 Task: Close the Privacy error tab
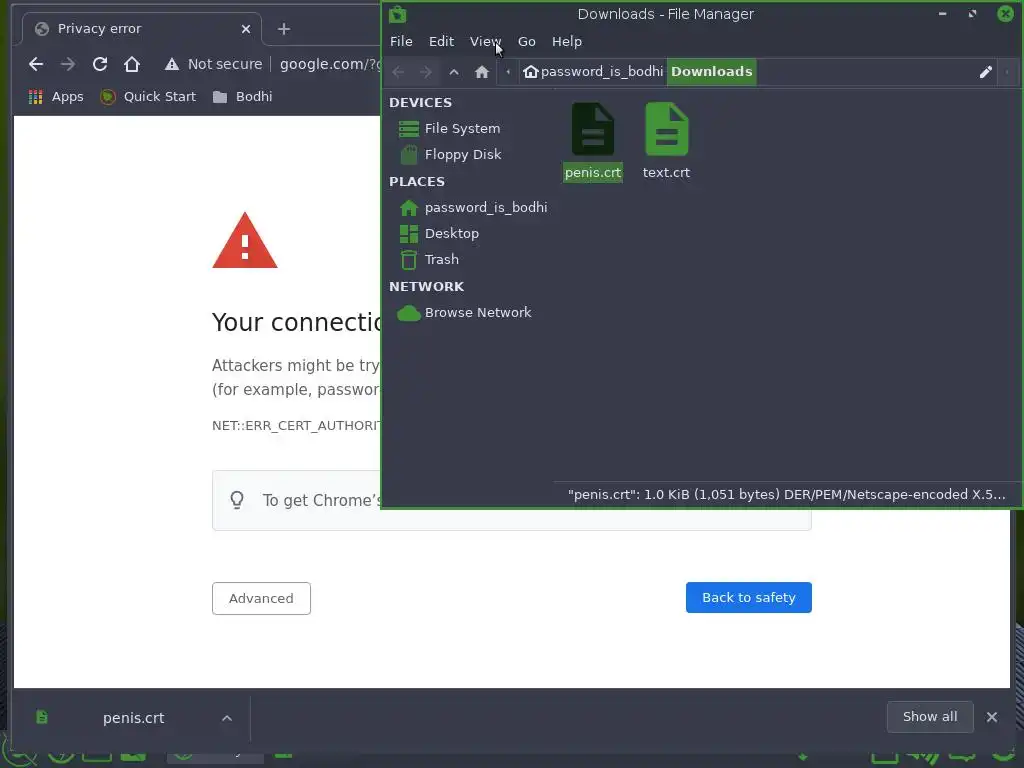(x=246, y=29)
